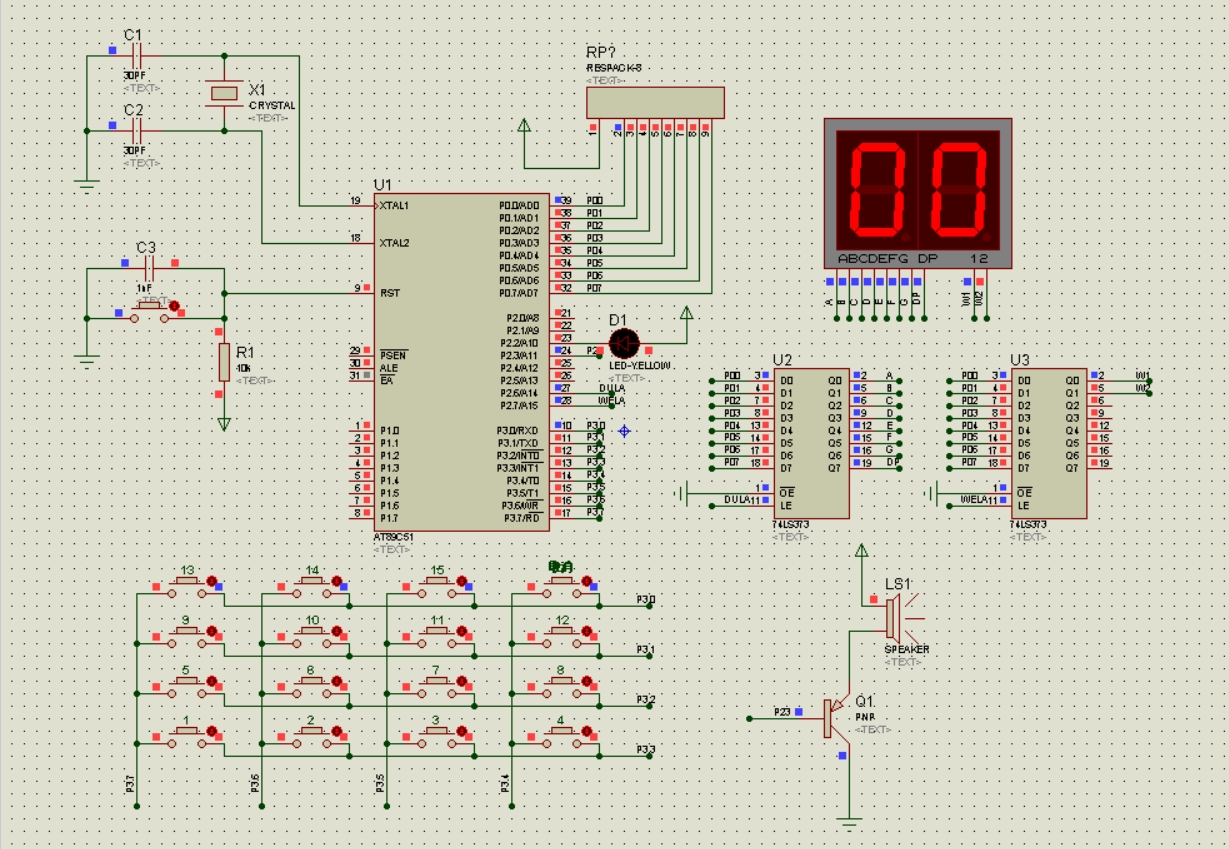Image resolution: width=1229 pixels, height=849 pixels.
Task: Select capacitor C1 in the schematic
Action: 138,56
